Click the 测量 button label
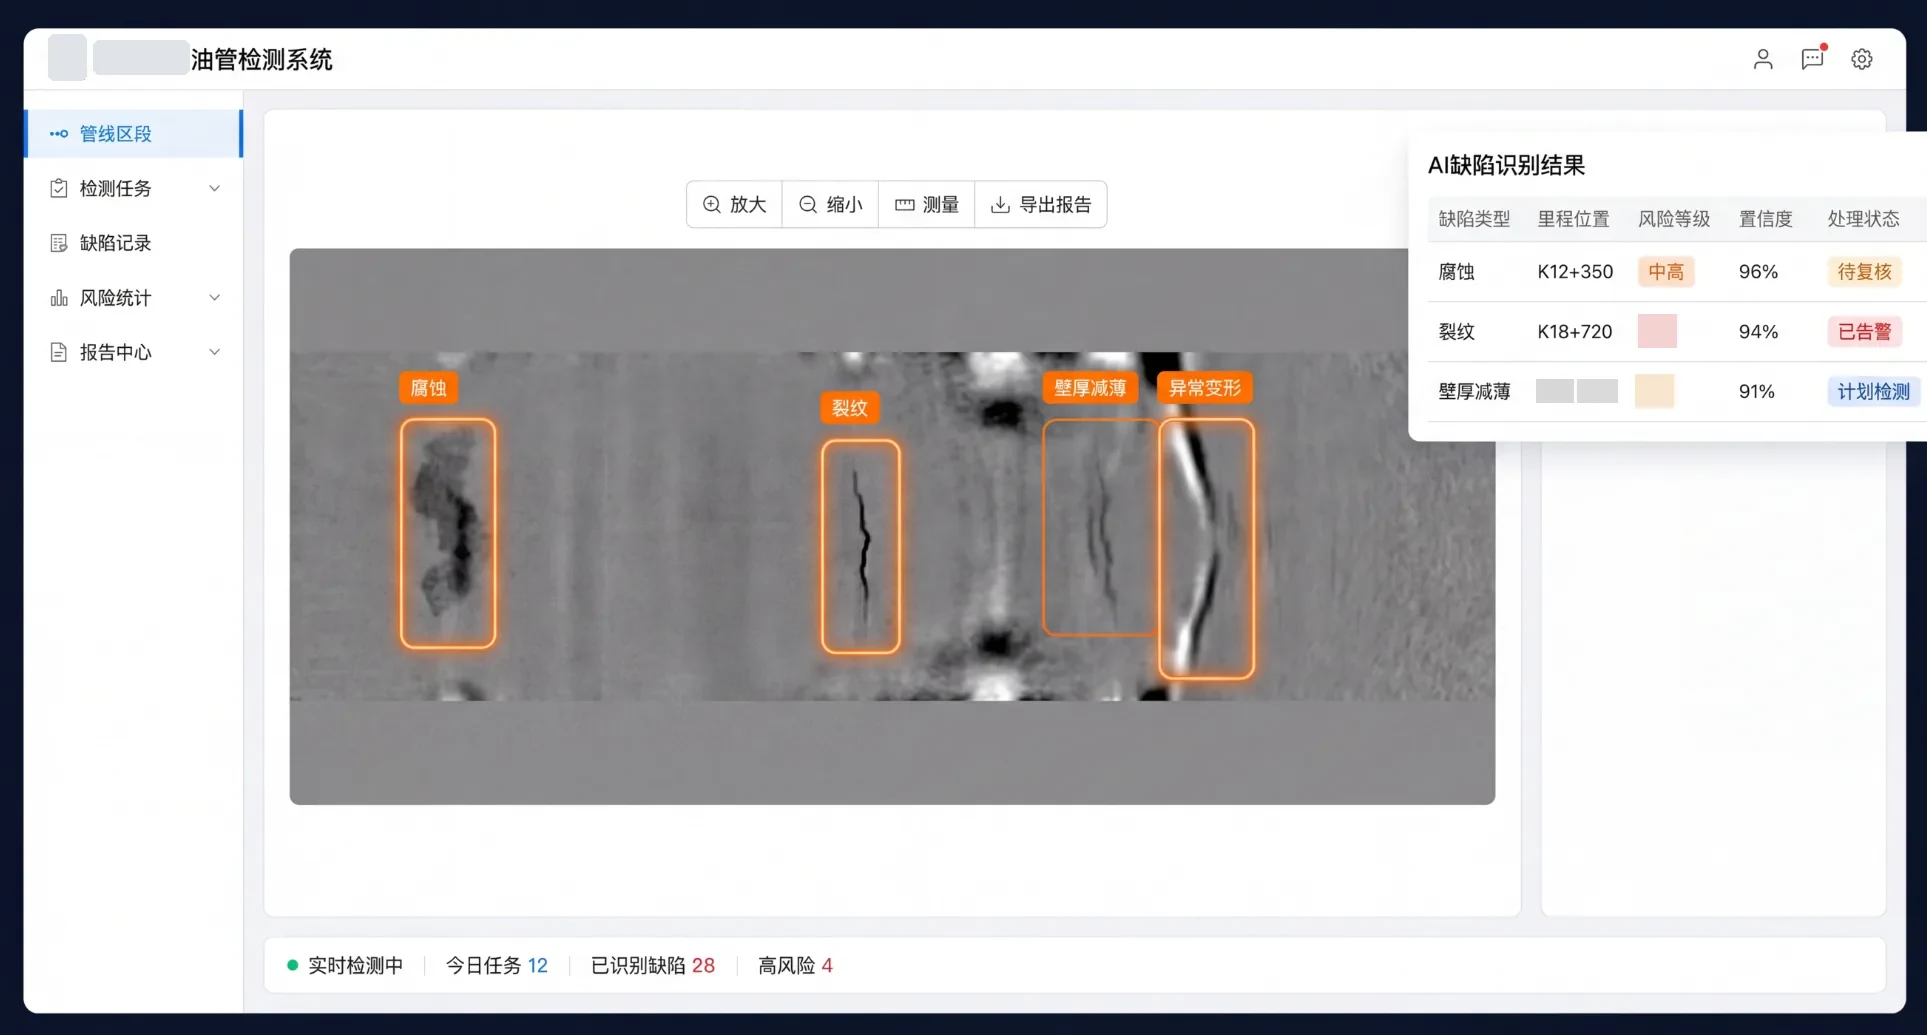 (940, 204)
